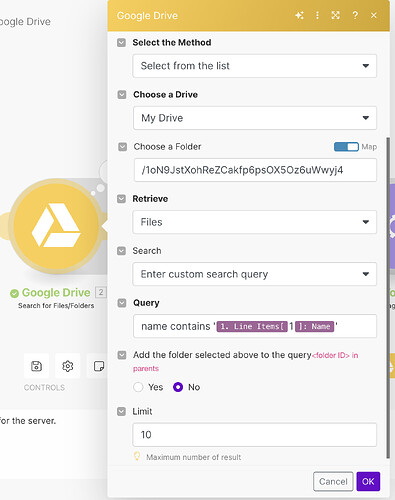Click the AI sparkle icon in panel header
This screenshot has width=395, height=500.
[299, 15]
